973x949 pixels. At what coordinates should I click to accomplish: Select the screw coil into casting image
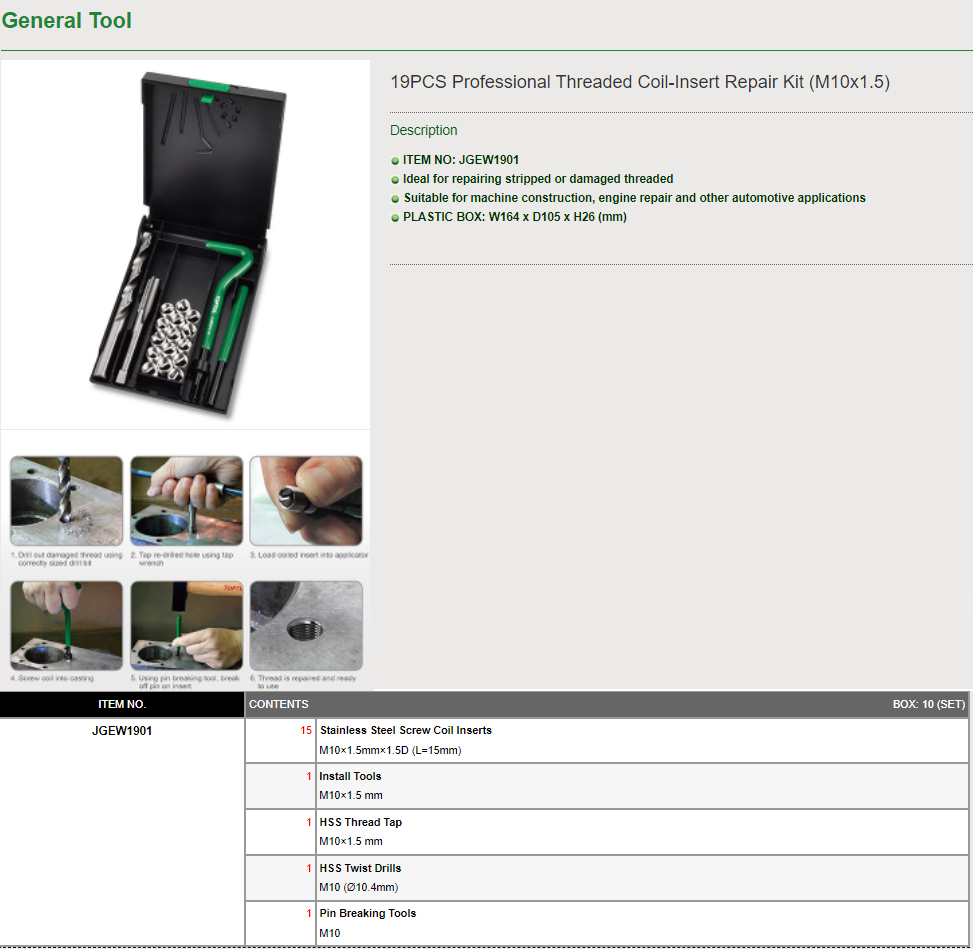point(67,626)
